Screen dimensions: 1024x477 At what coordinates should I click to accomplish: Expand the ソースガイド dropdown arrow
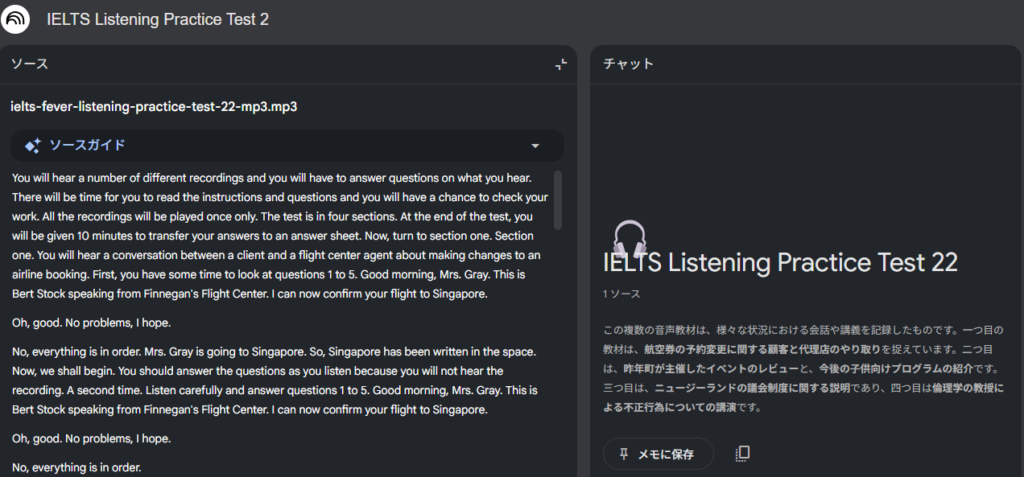(x=536, y=146)
